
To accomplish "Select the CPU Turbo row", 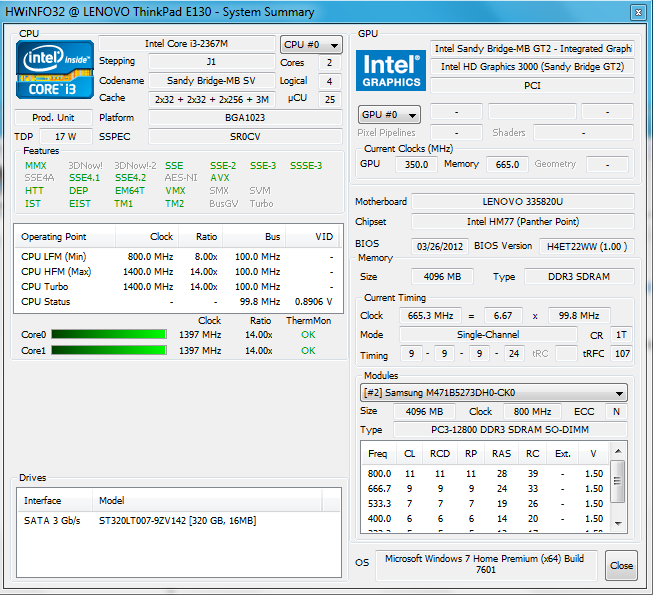I will click(178, 286).
